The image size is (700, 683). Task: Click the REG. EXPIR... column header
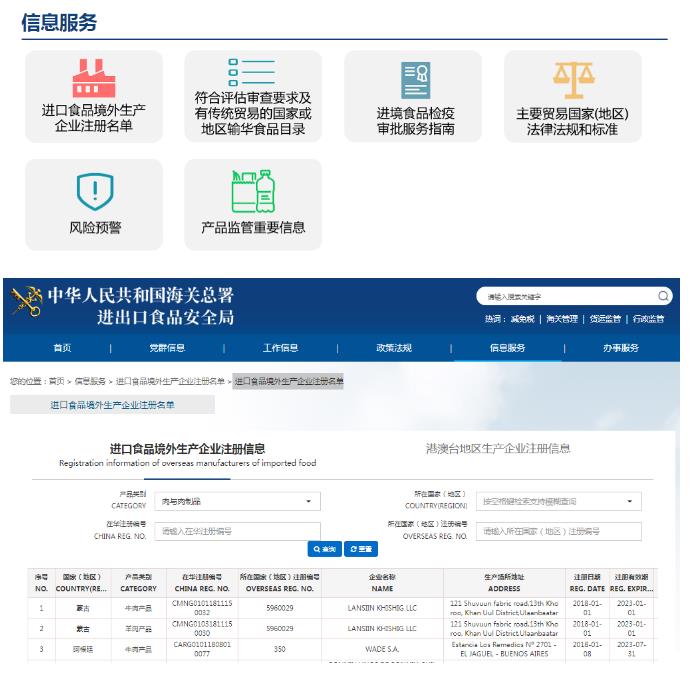click(631, 583)
